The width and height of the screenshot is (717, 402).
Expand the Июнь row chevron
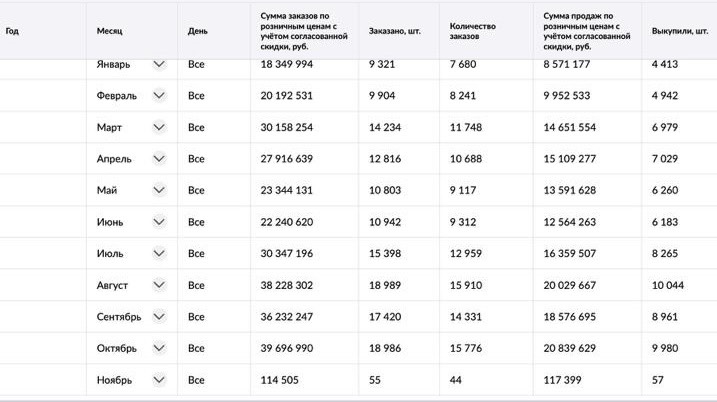159,222
